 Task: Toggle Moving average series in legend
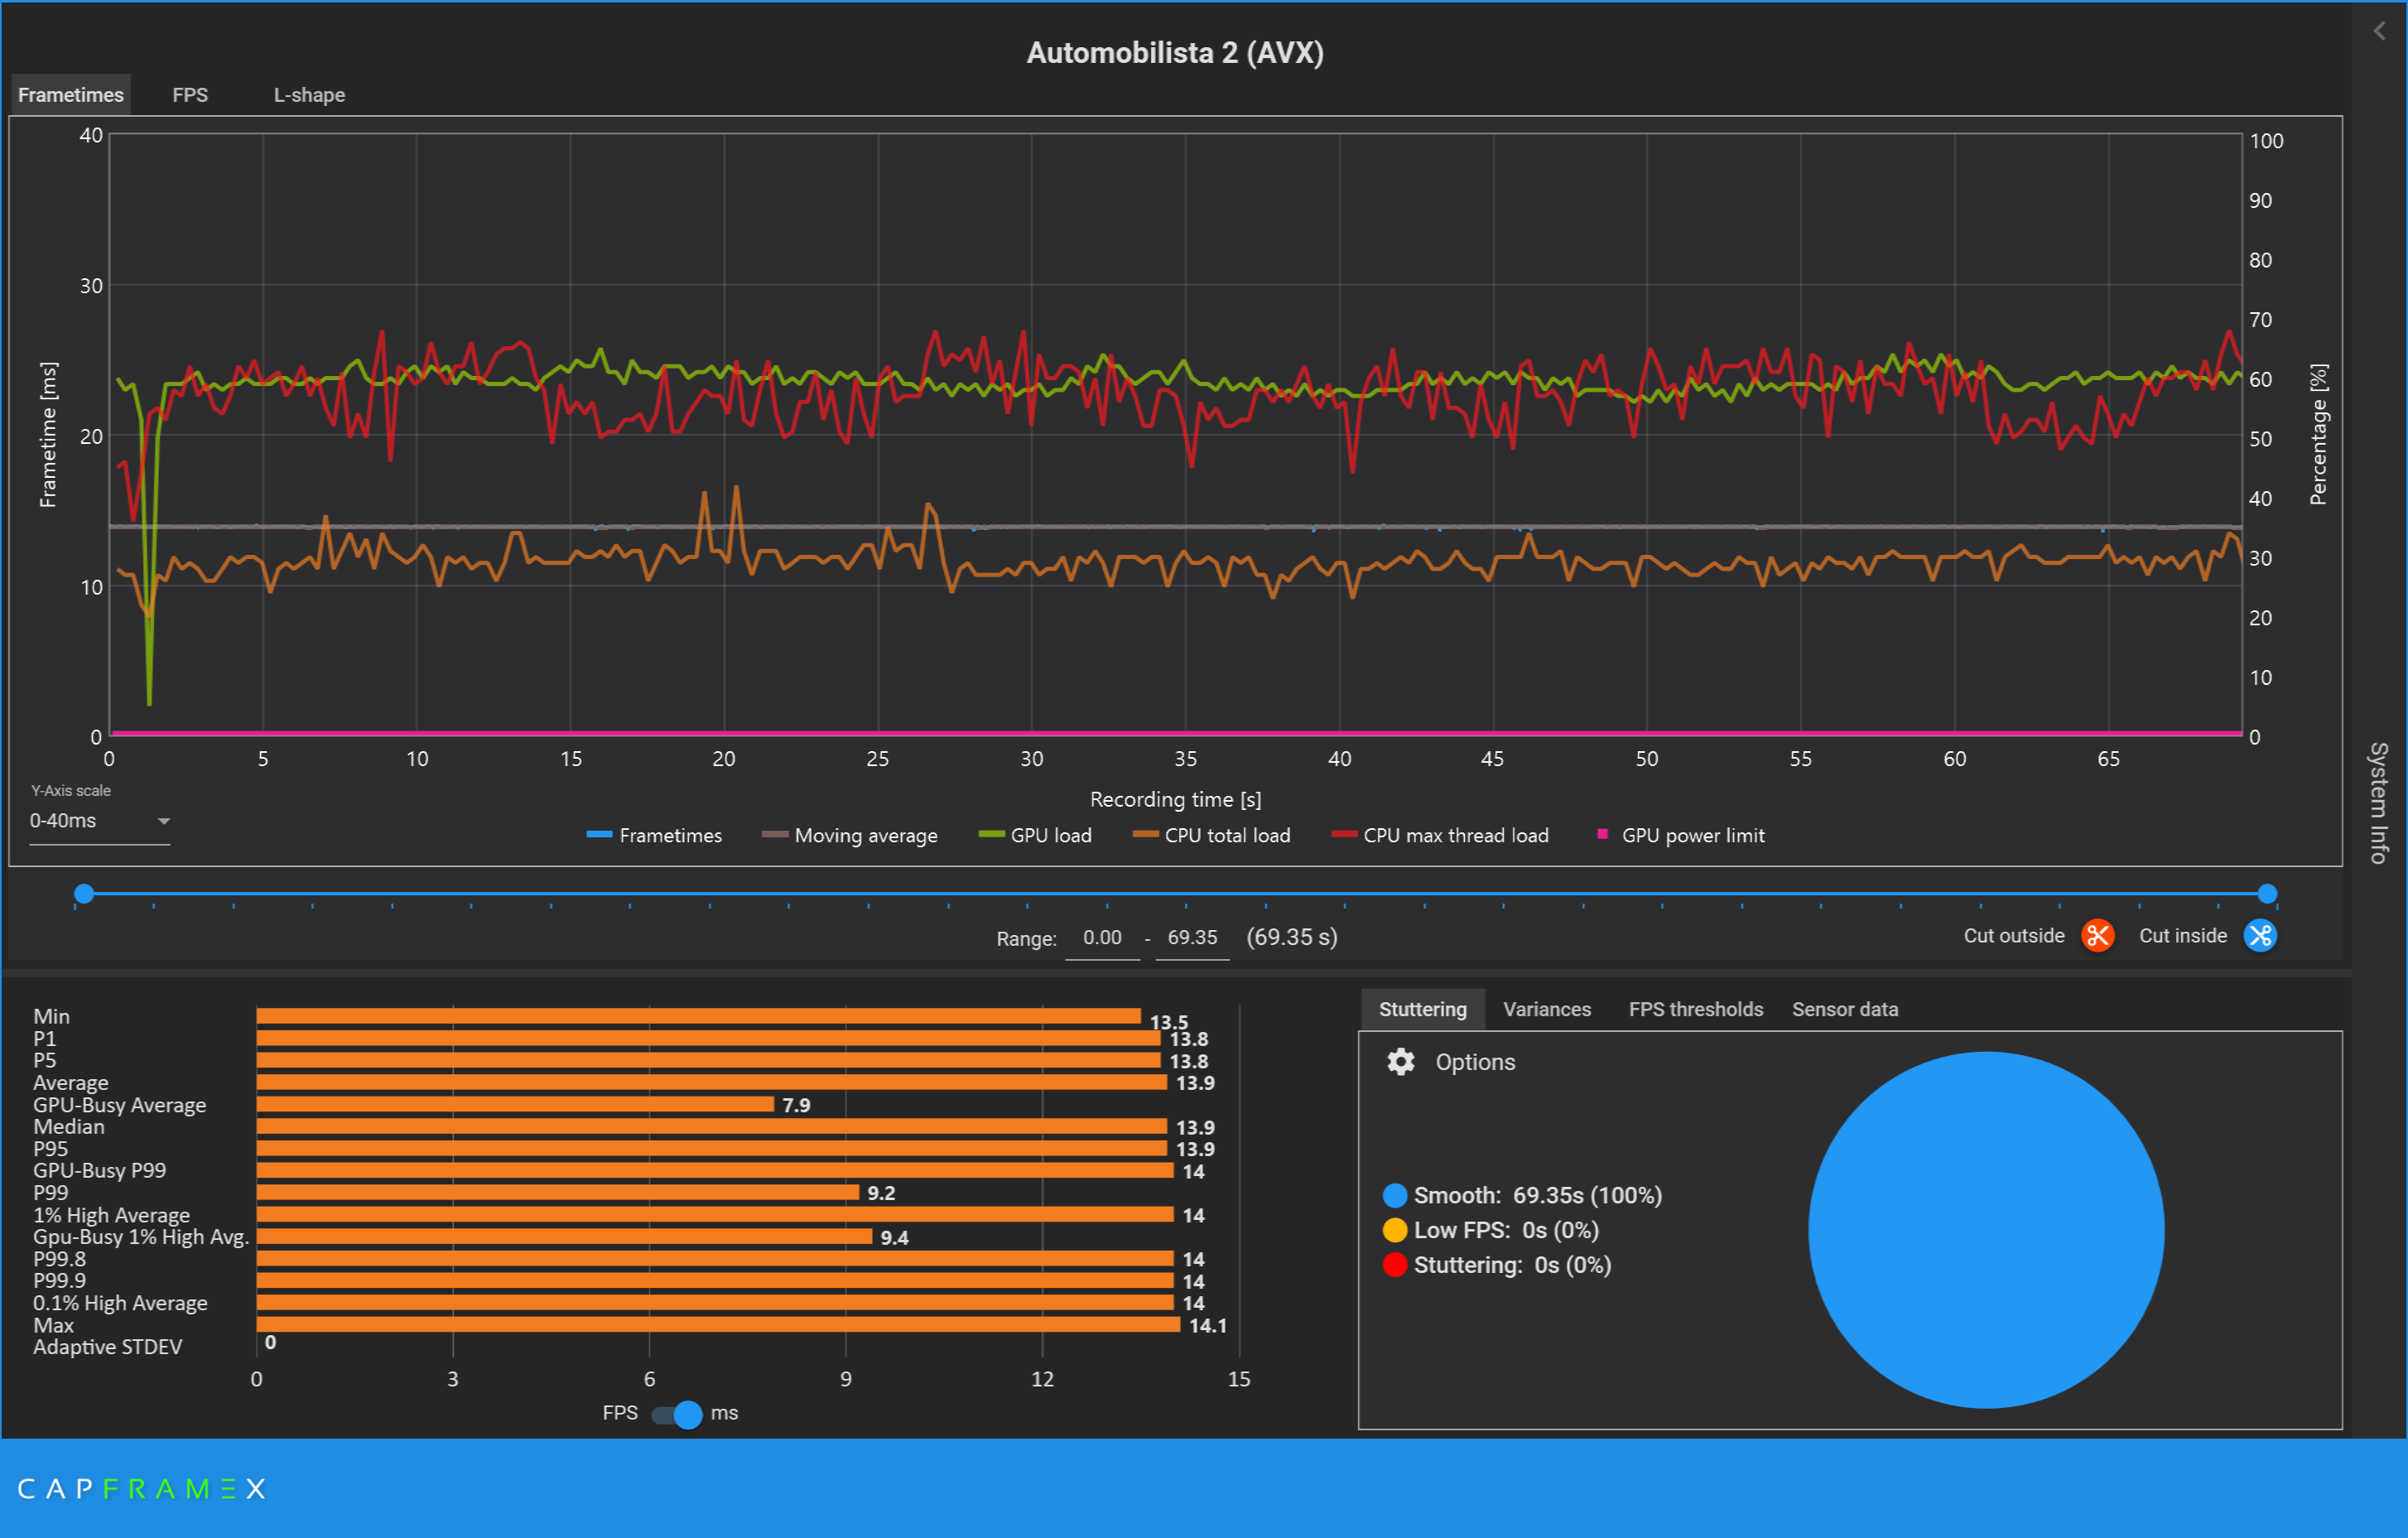(x=849, y=835)
